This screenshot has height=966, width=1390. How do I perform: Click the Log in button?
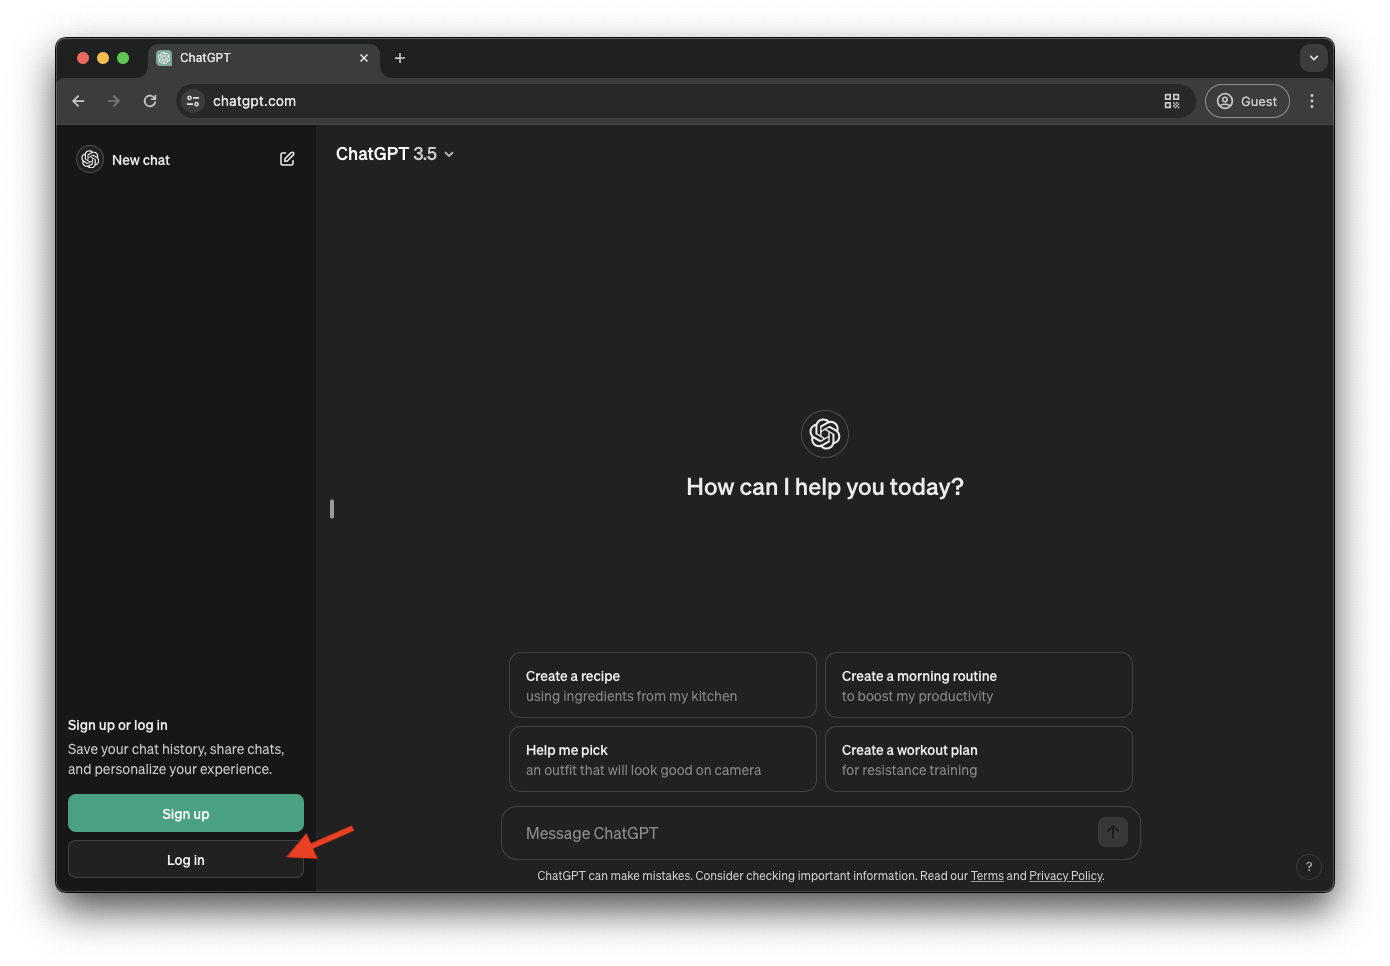pyautogui.click(x=186, y=859)
